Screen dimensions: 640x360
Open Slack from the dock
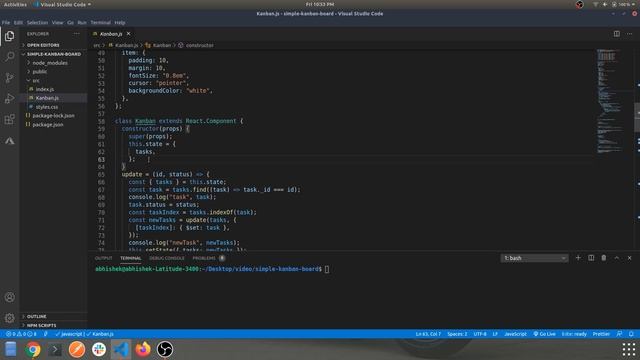[x=99, y=350]
